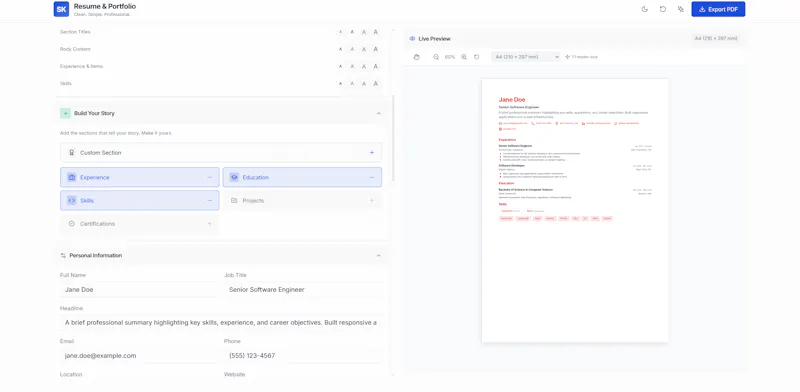
Task: Toggle the Certifications section card
Action: pyautogui.click(x=140, y=224)
